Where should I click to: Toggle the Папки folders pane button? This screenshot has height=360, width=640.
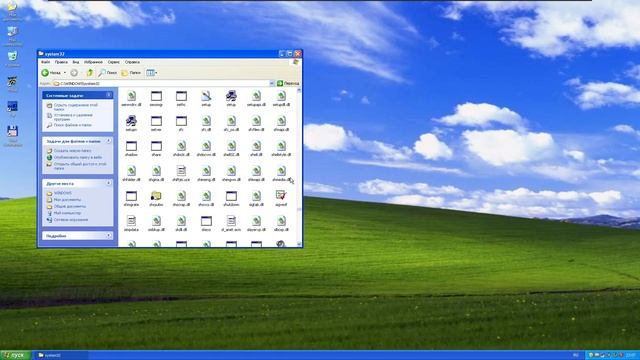[x=131, y=73]
